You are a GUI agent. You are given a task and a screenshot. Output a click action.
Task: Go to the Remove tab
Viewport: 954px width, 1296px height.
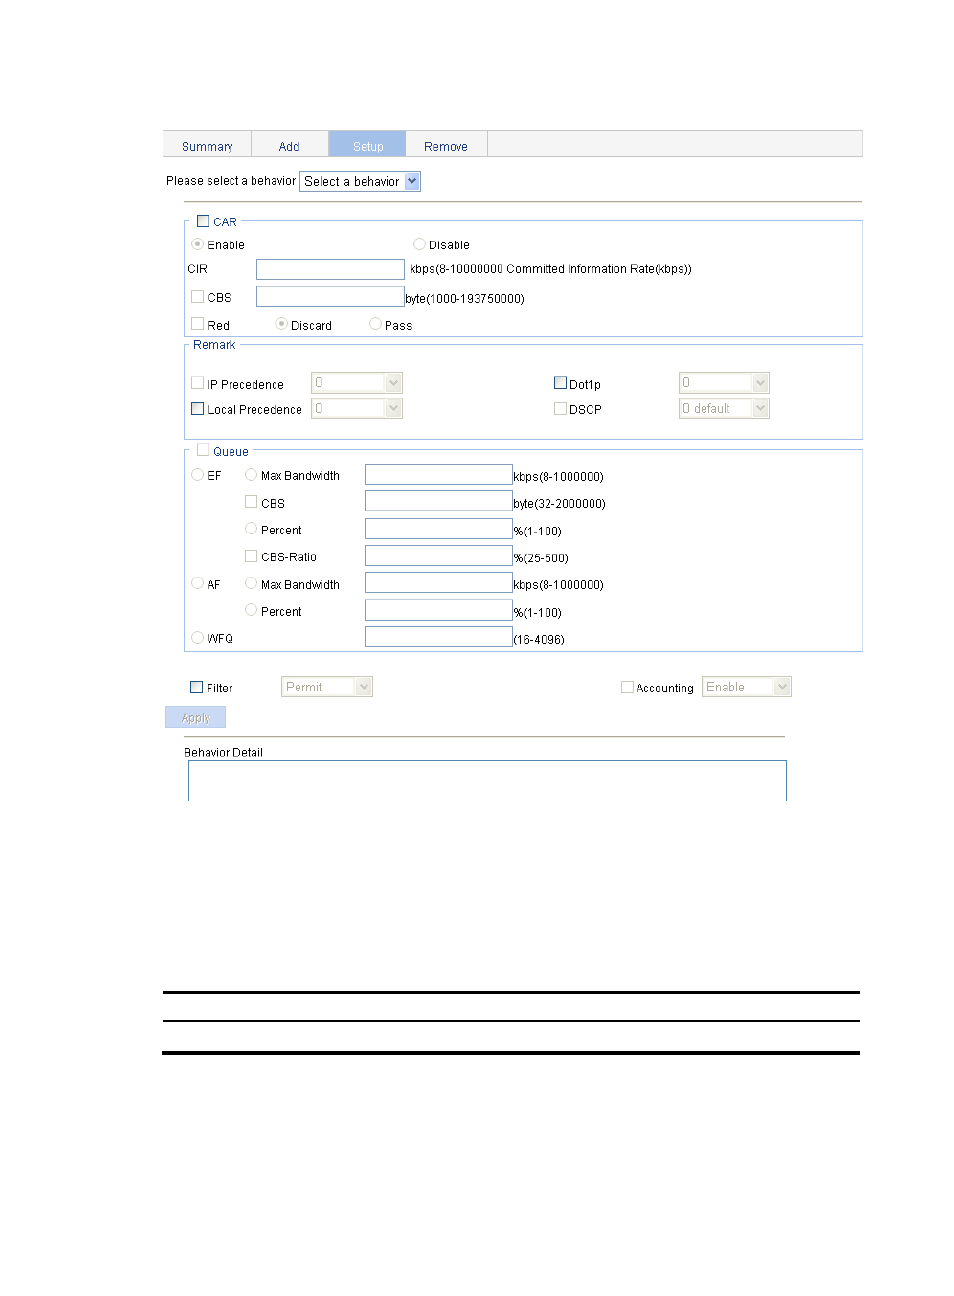(445, 146)
